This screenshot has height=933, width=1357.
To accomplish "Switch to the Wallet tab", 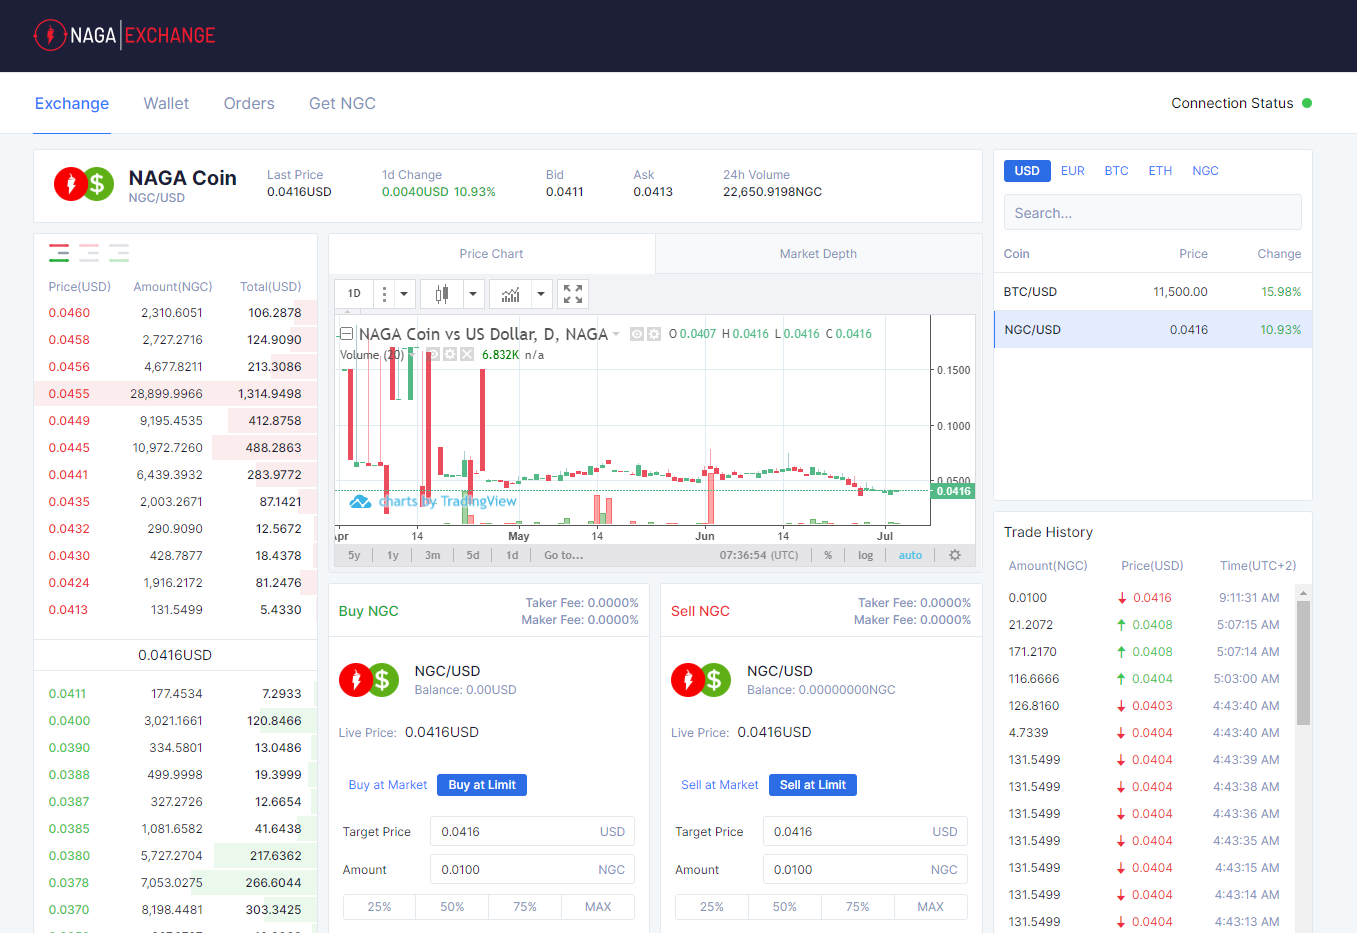I will (166, 103).
